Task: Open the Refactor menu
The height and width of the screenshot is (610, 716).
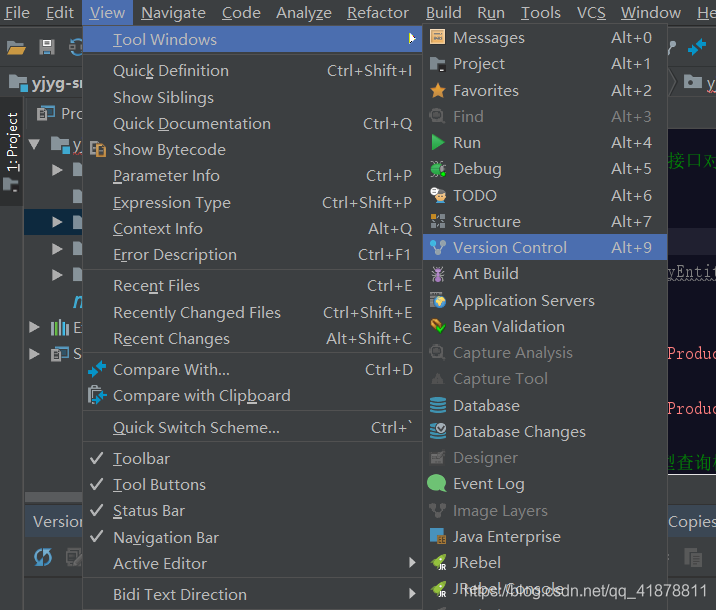Action: pyautogui.click(x=378, y=12)
